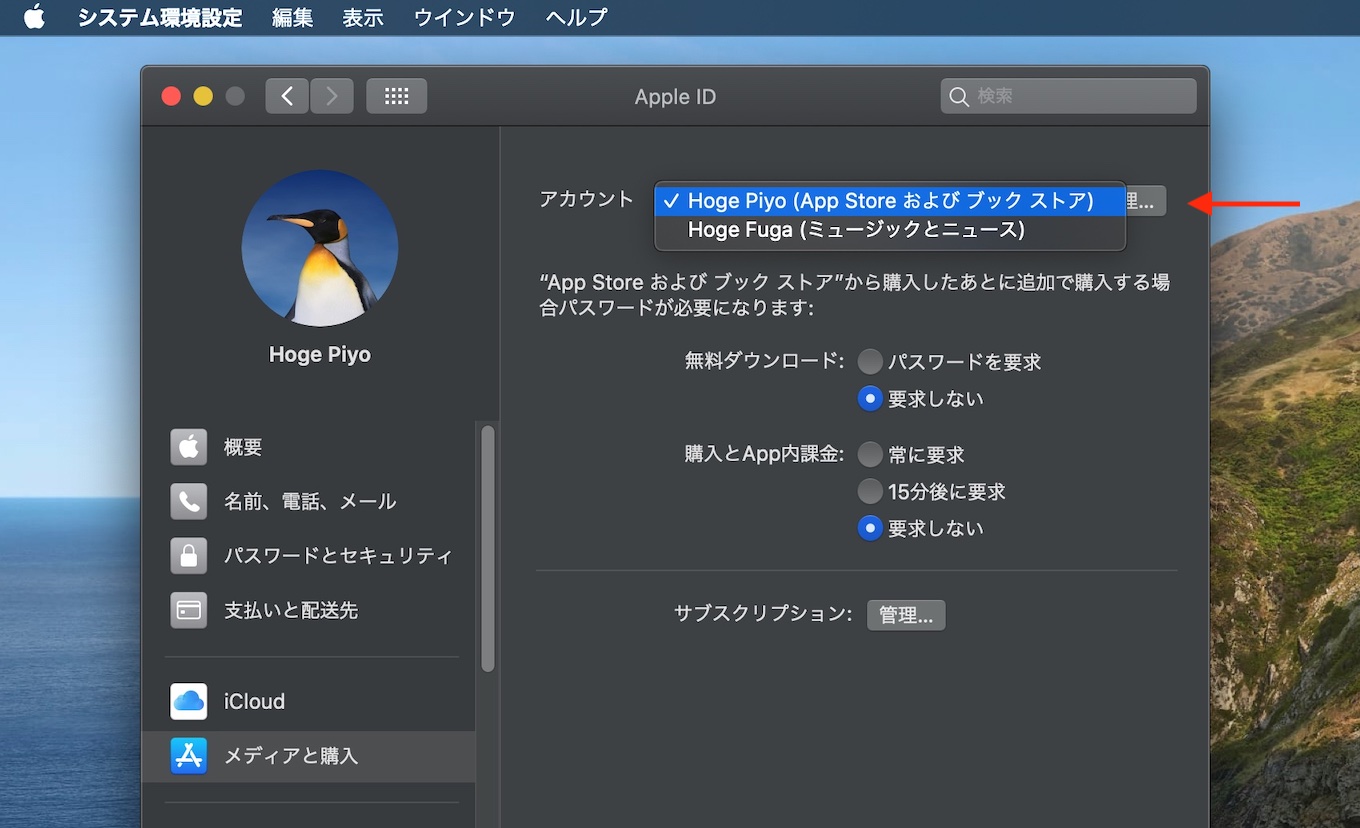Open 名前、電話、メール phone icon
The width and height of the screenshot is (1360, 828).
pyautogui.click(x=189, y=501)
